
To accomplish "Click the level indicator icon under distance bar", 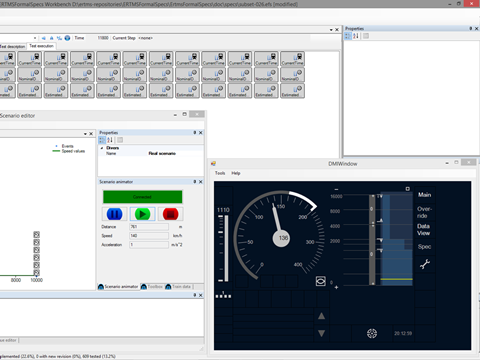I will point(223,295).
